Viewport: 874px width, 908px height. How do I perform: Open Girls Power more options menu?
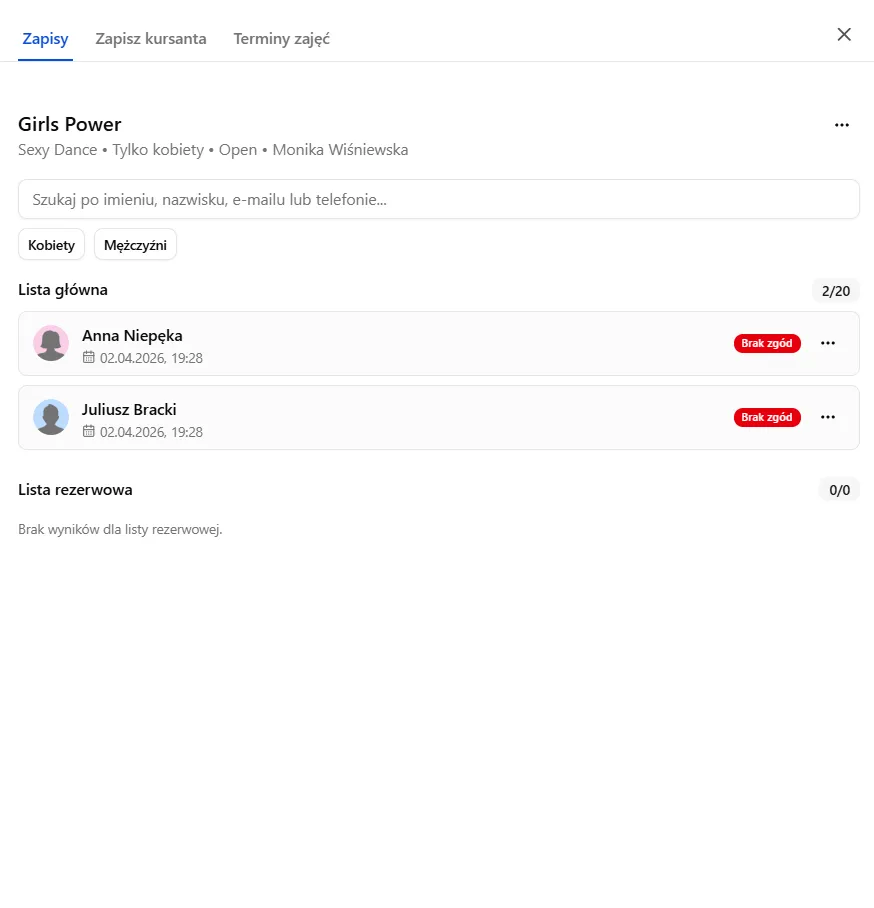pos(842,125)
